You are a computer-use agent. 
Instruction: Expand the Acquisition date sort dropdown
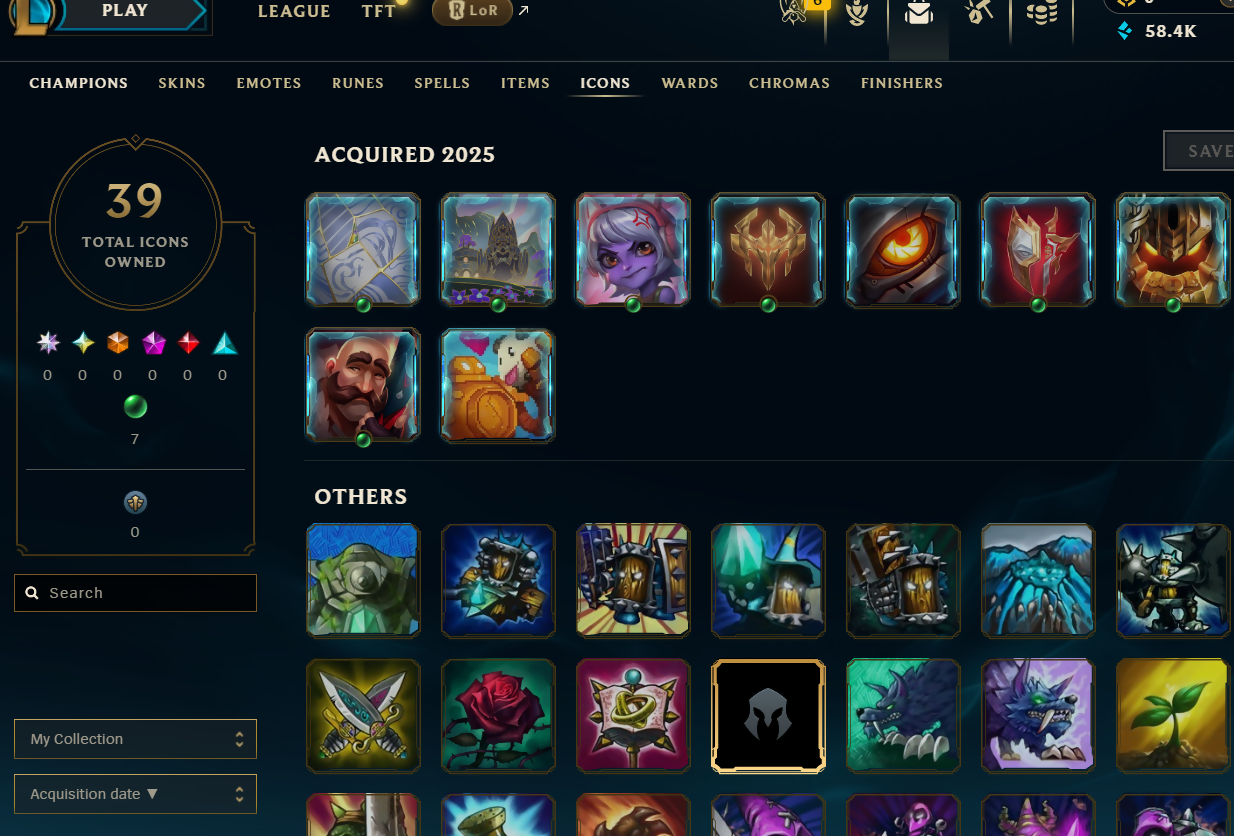[135, 794]
